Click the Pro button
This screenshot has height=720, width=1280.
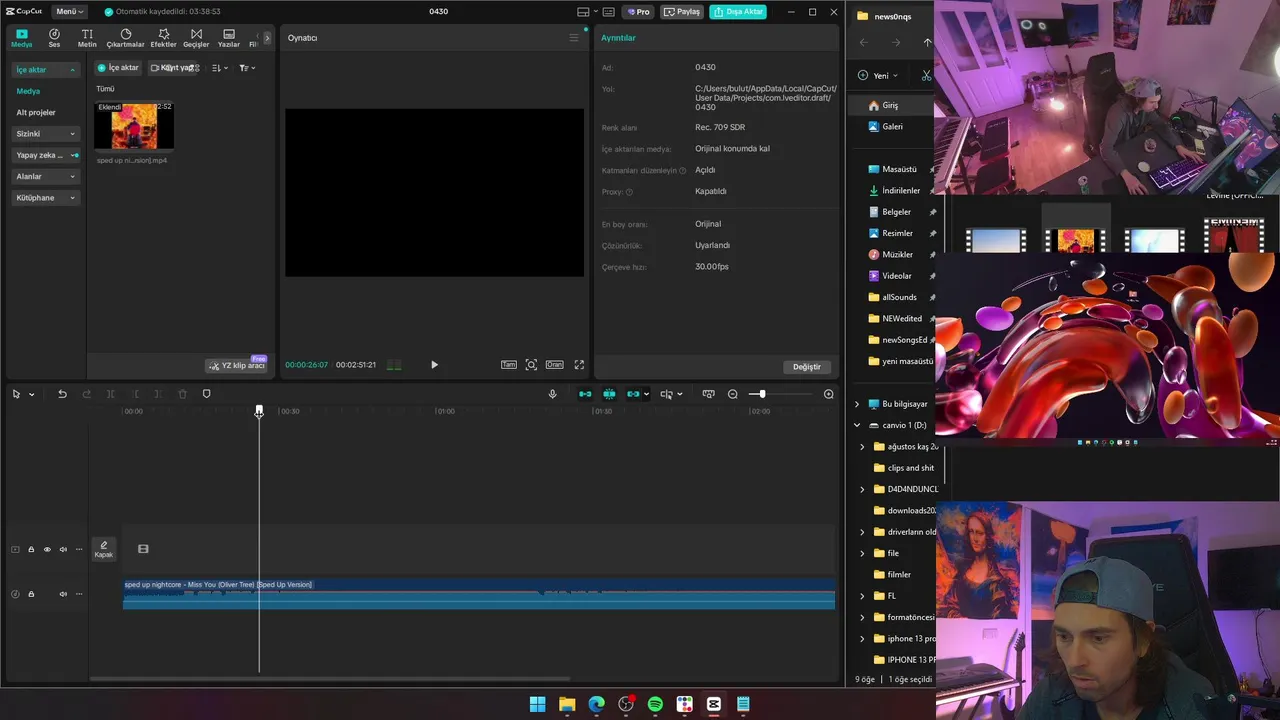(638, 12)
